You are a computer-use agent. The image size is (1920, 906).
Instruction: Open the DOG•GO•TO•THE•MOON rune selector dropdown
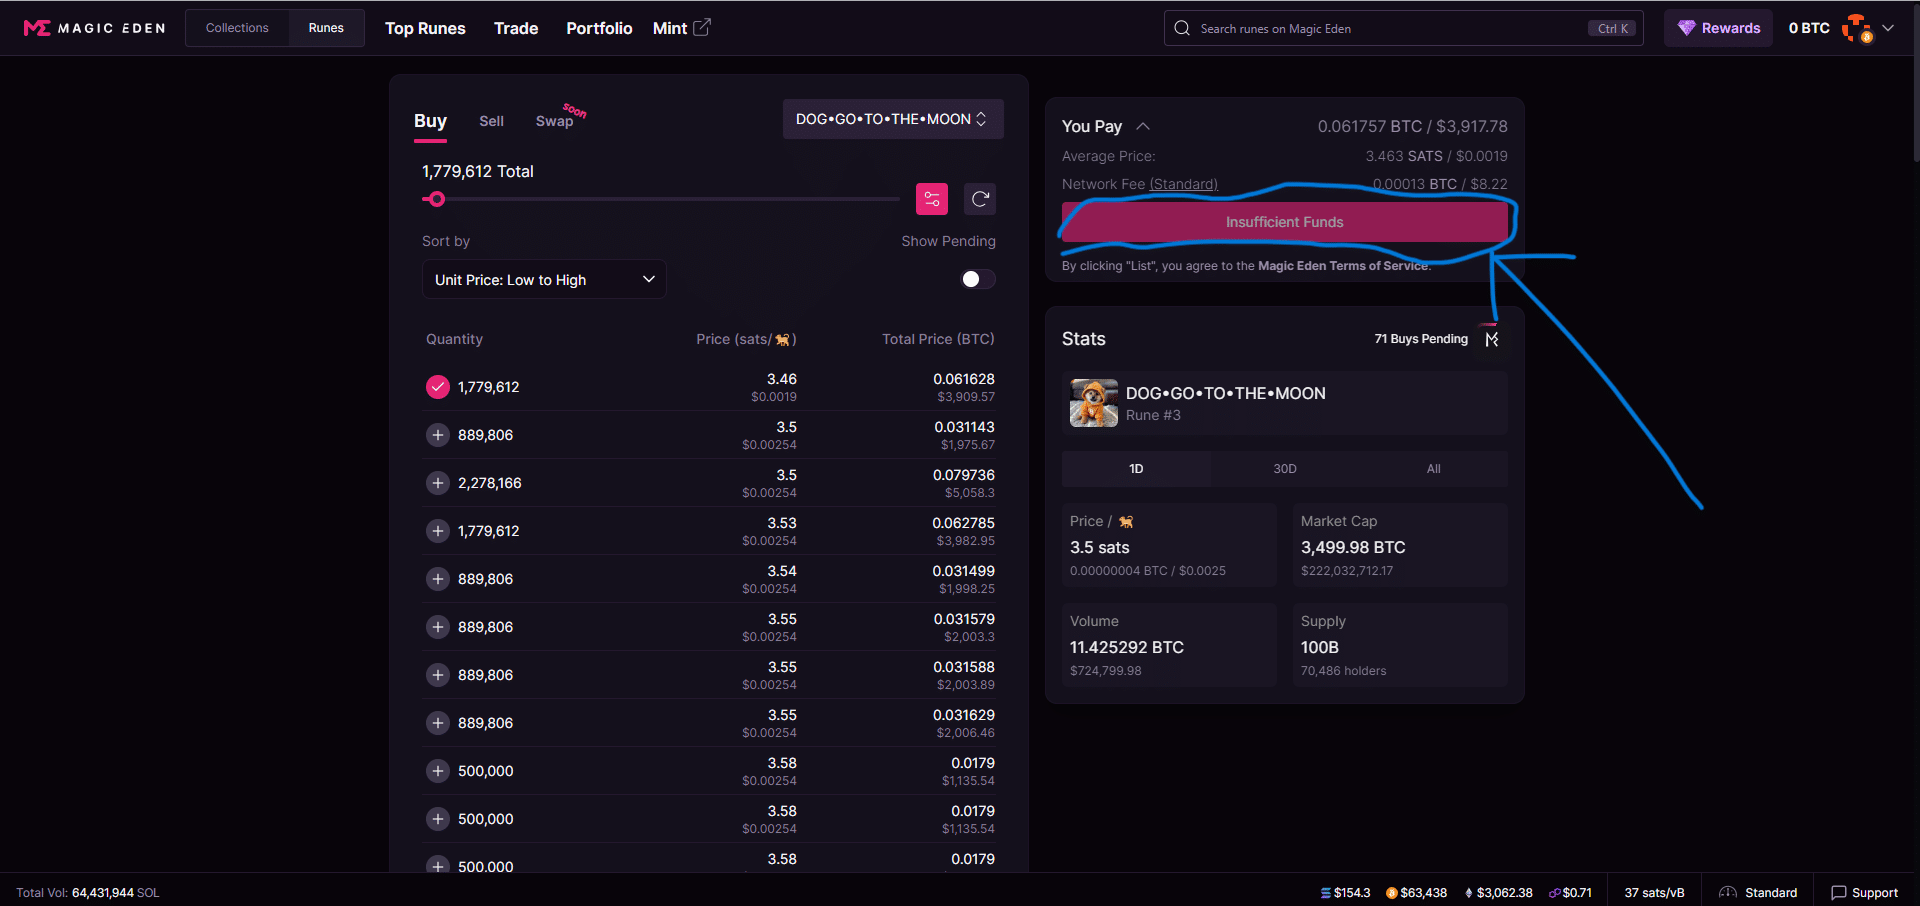(x=892, y=119)
